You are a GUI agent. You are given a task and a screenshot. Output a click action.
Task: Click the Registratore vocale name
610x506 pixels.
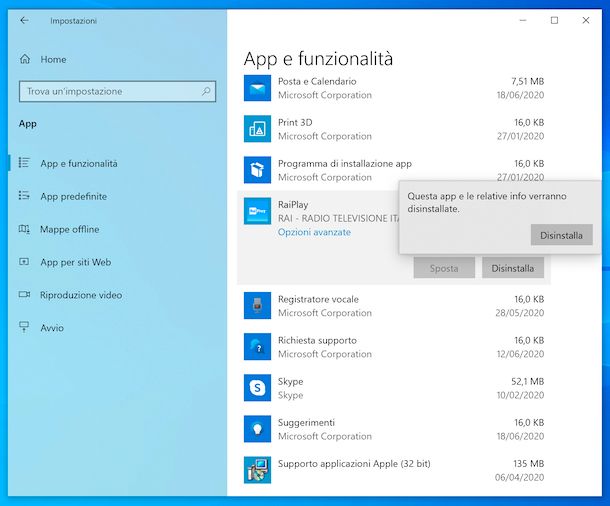(x=318, y=299)
